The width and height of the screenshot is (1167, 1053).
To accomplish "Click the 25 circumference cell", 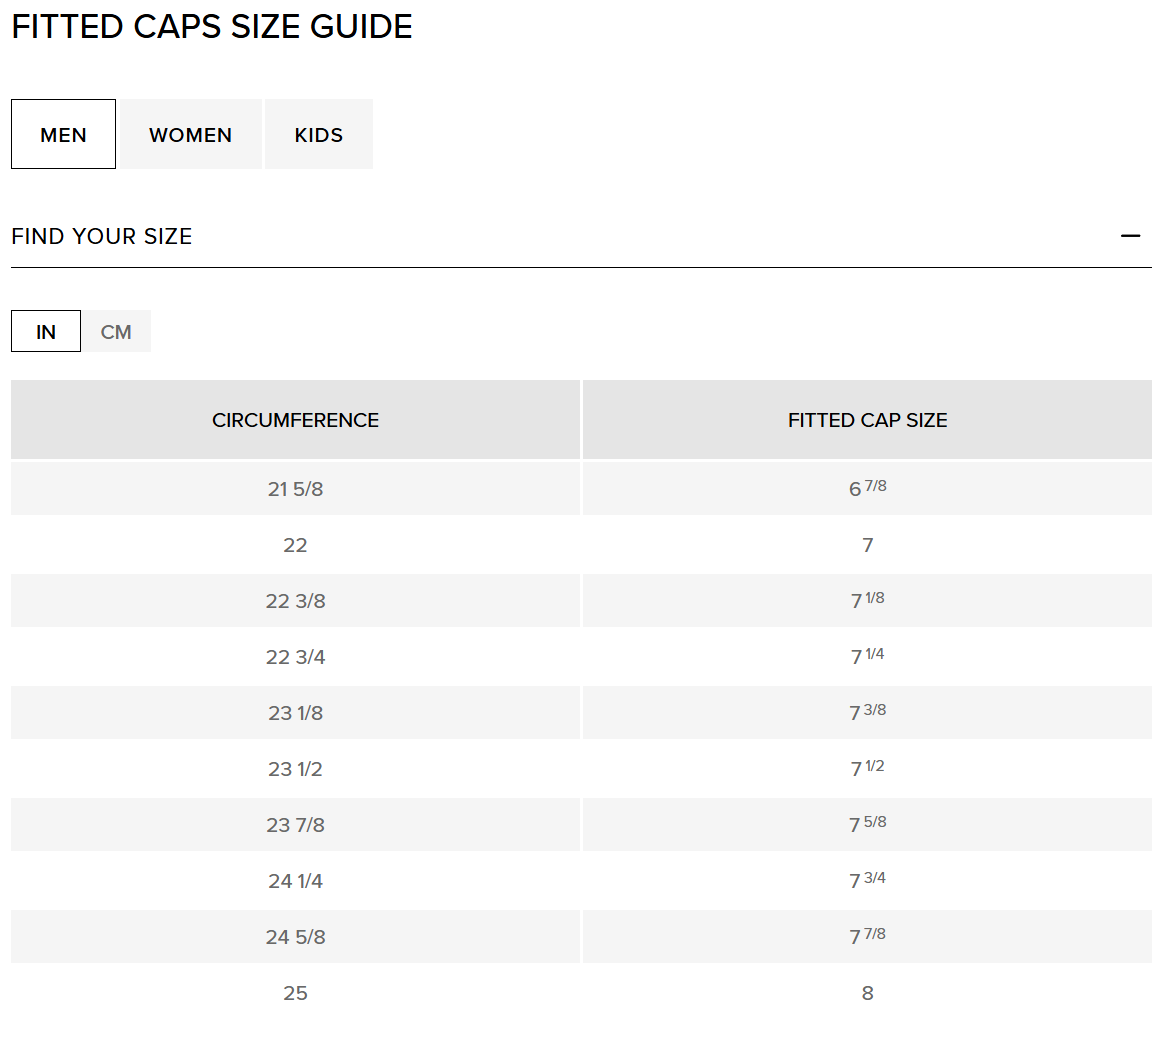I will pos(295,993).
